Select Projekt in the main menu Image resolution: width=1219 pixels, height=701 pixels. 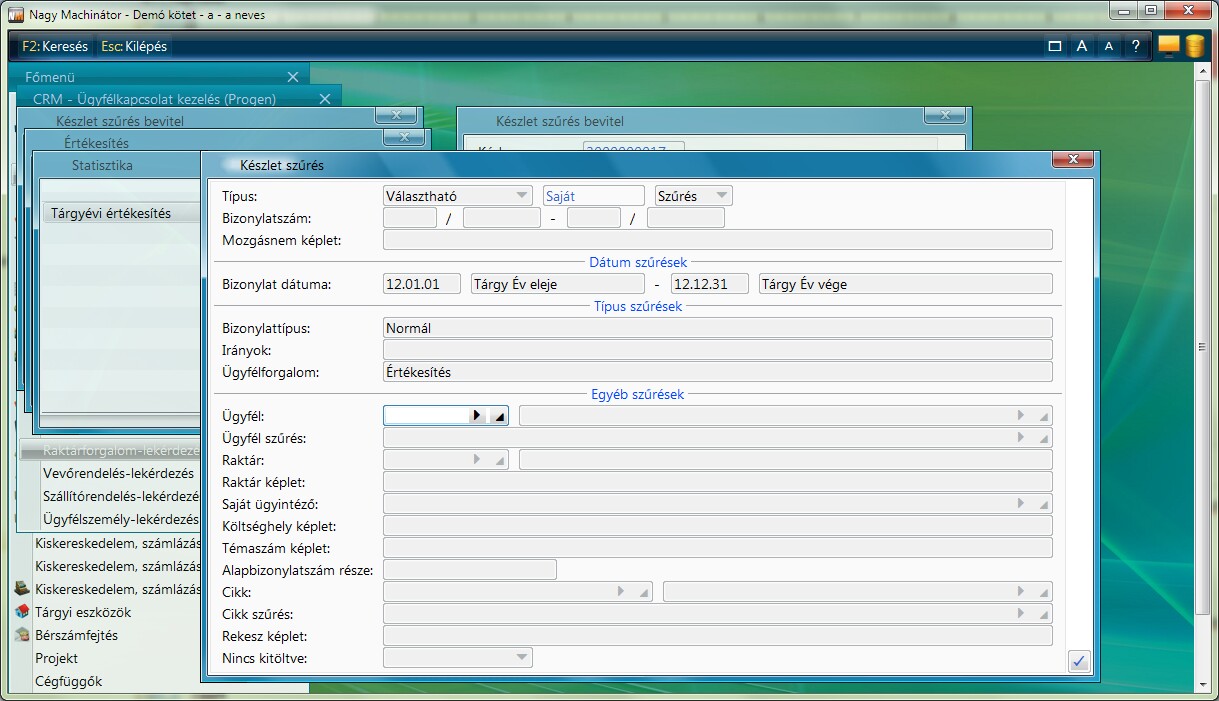point(56,658)
